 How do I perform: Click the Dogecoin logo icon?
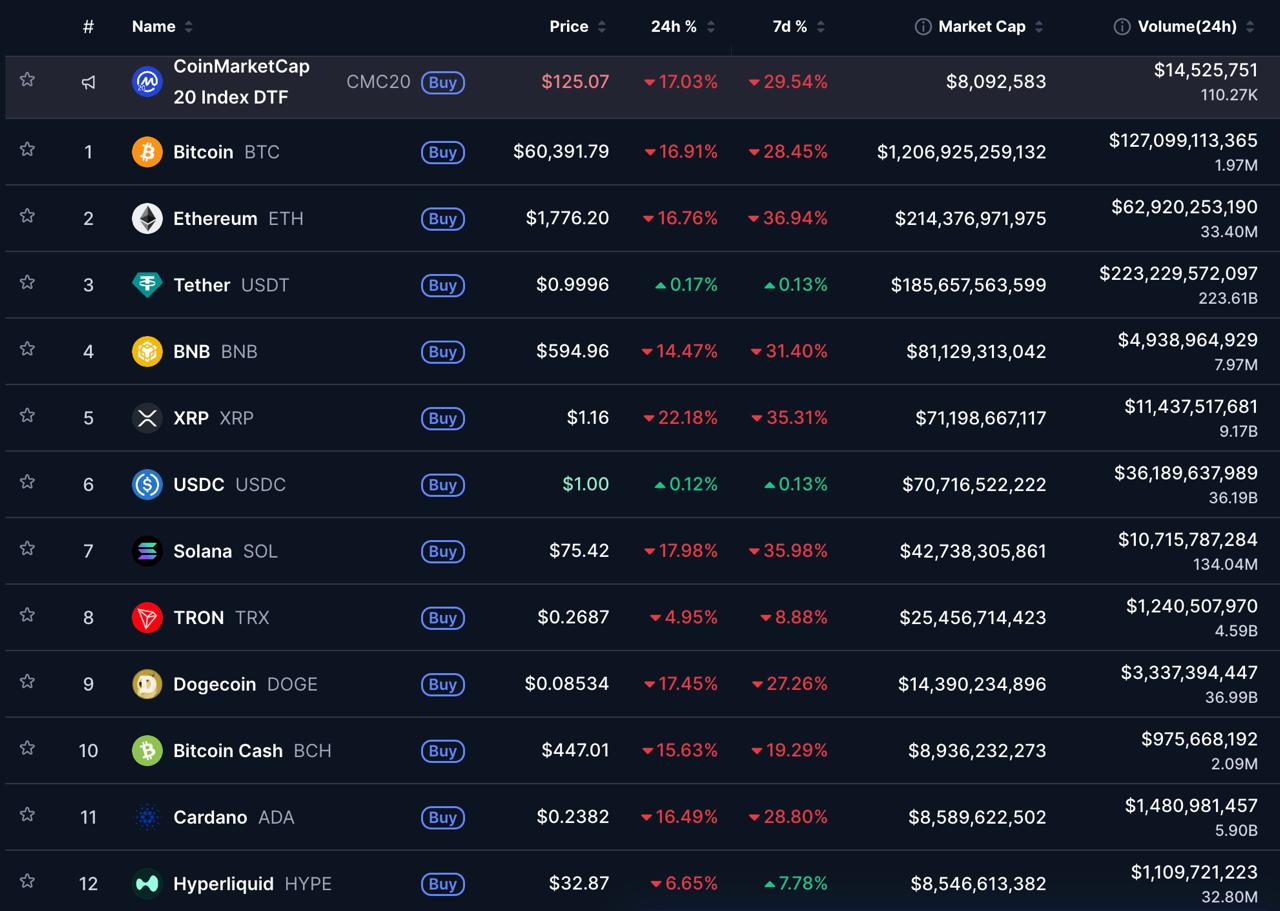click(147, 684)
